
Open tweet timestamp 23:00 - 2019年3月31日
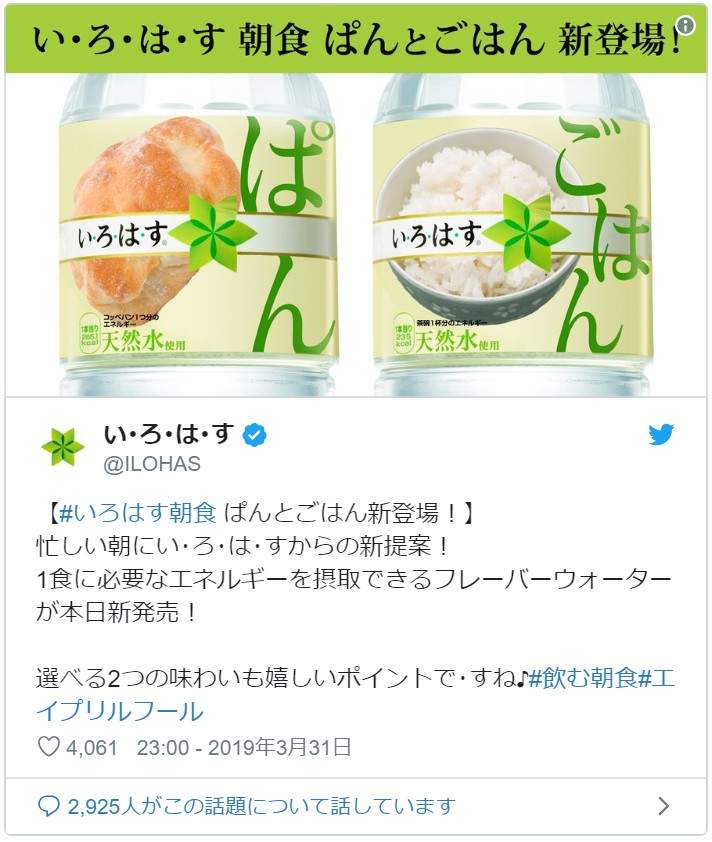coord(244,747)
